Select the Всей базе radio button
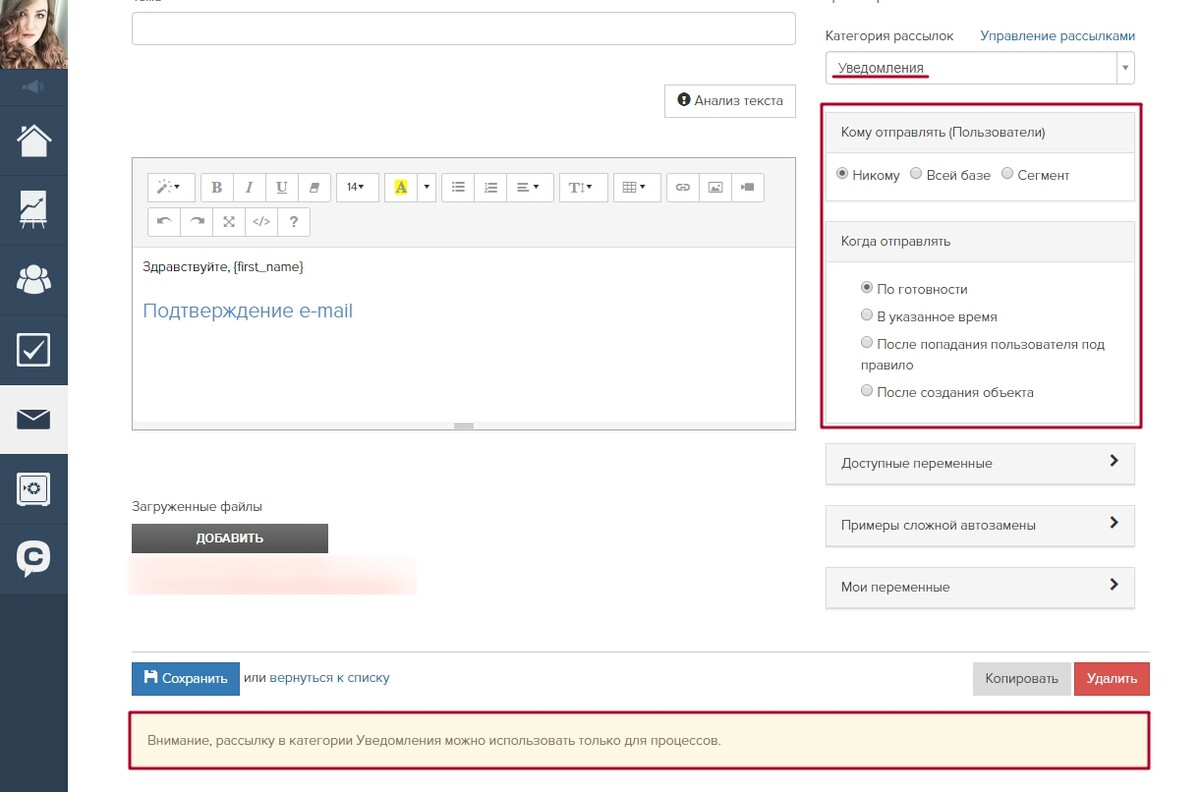Screen dimensions: 1200x792 click(x=916, y=174)
